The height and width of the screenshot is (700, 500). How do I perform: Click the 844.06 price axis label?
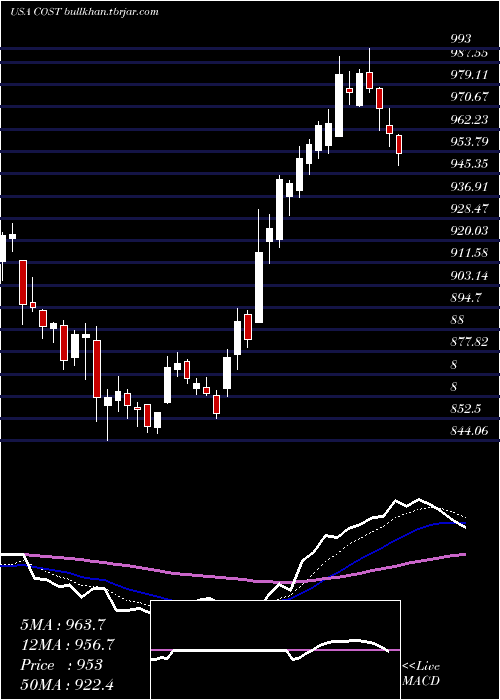tap(469, 431)
